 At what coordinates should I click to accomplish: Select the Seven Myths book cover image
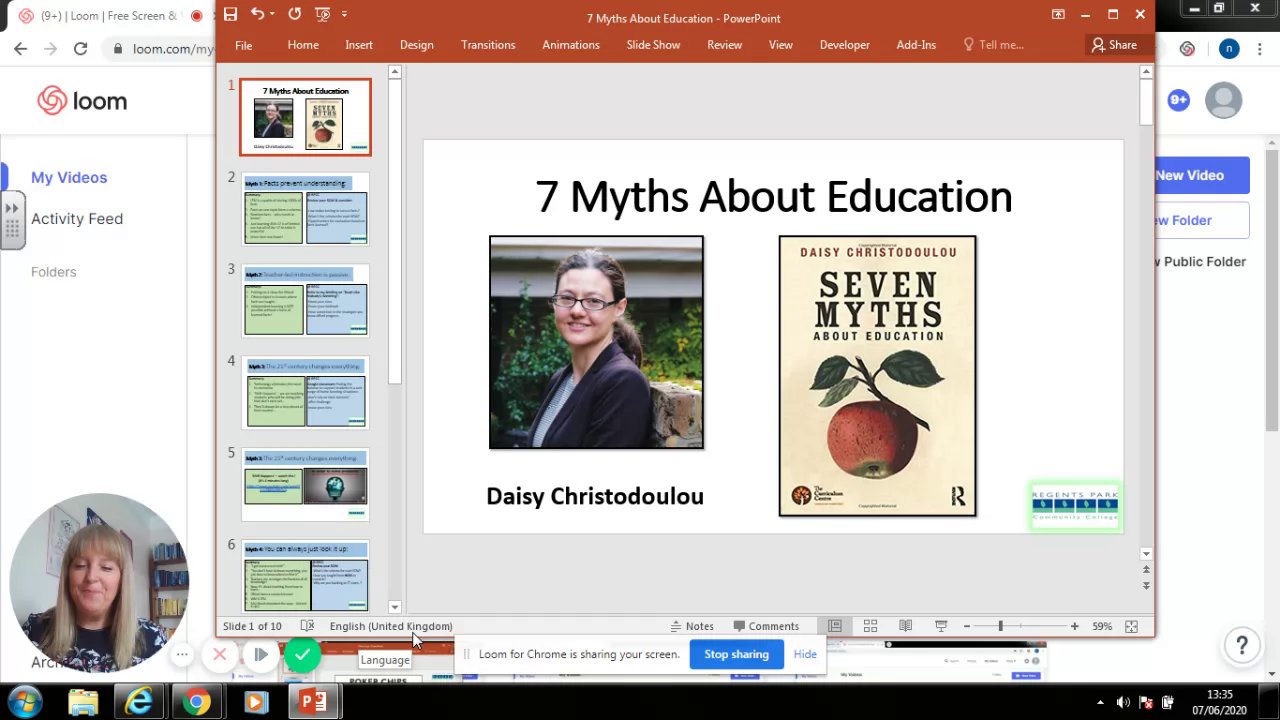click(877, 376)
